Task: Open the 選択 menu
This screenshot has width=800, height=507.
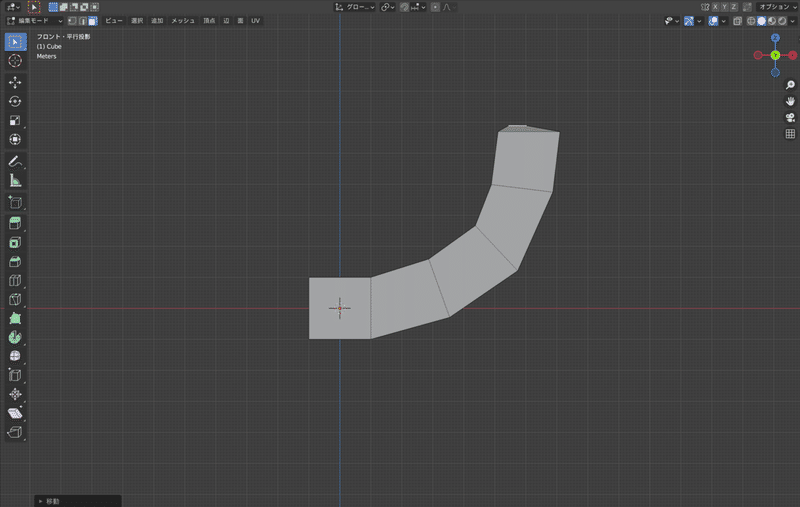Action: 137,21
